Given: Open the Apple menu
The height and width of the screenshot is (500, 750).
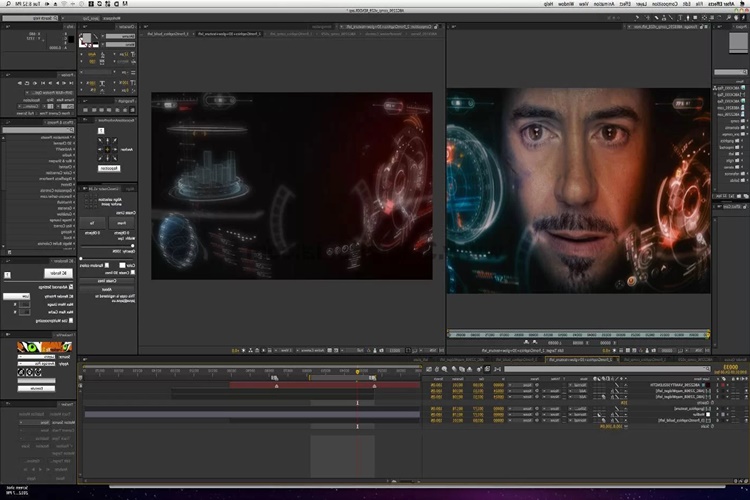Looking at the screenshot, I should click(742, 4).
